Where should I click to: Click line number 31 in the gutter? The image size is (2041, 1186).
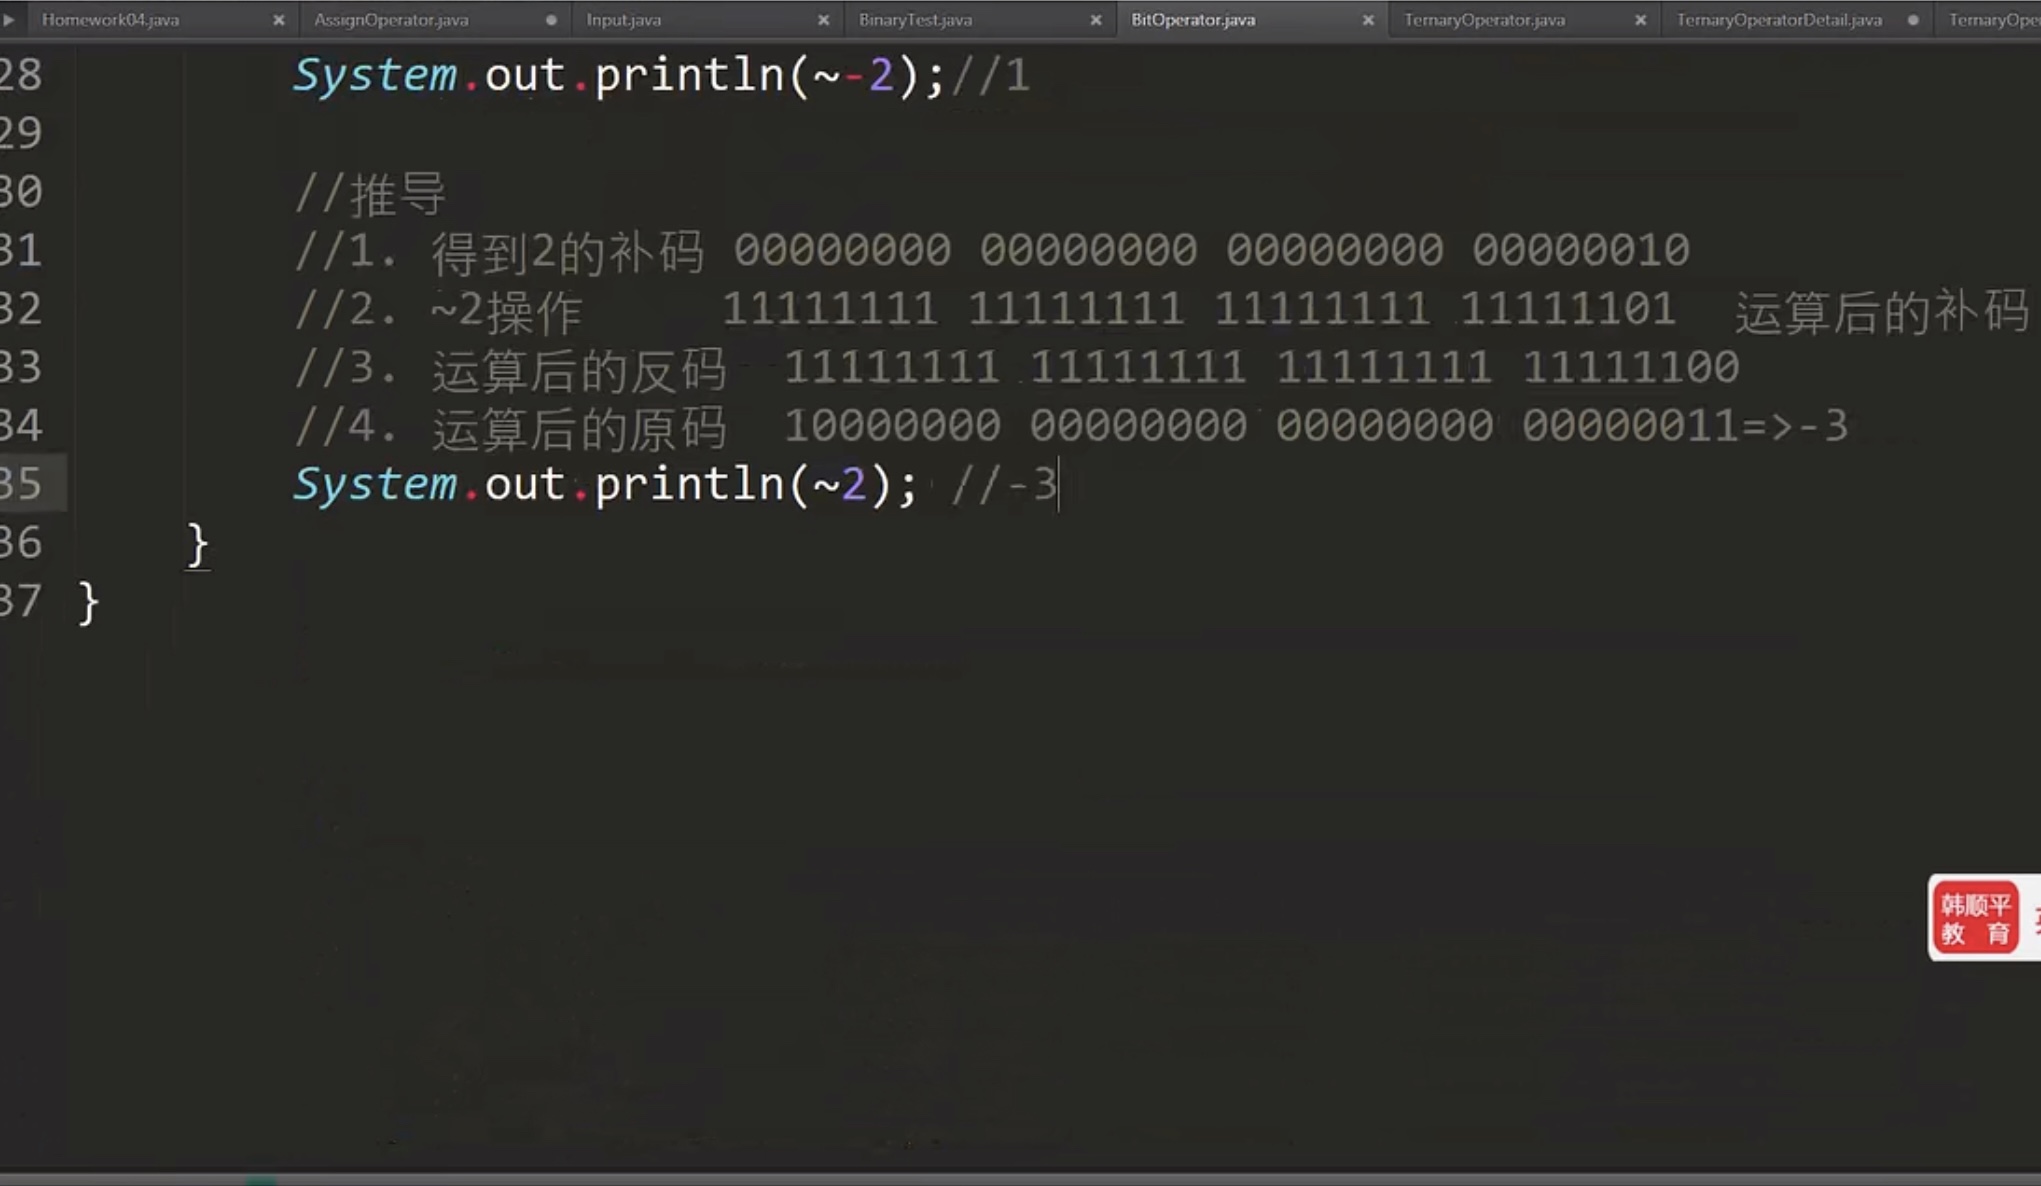coord(22,250)
